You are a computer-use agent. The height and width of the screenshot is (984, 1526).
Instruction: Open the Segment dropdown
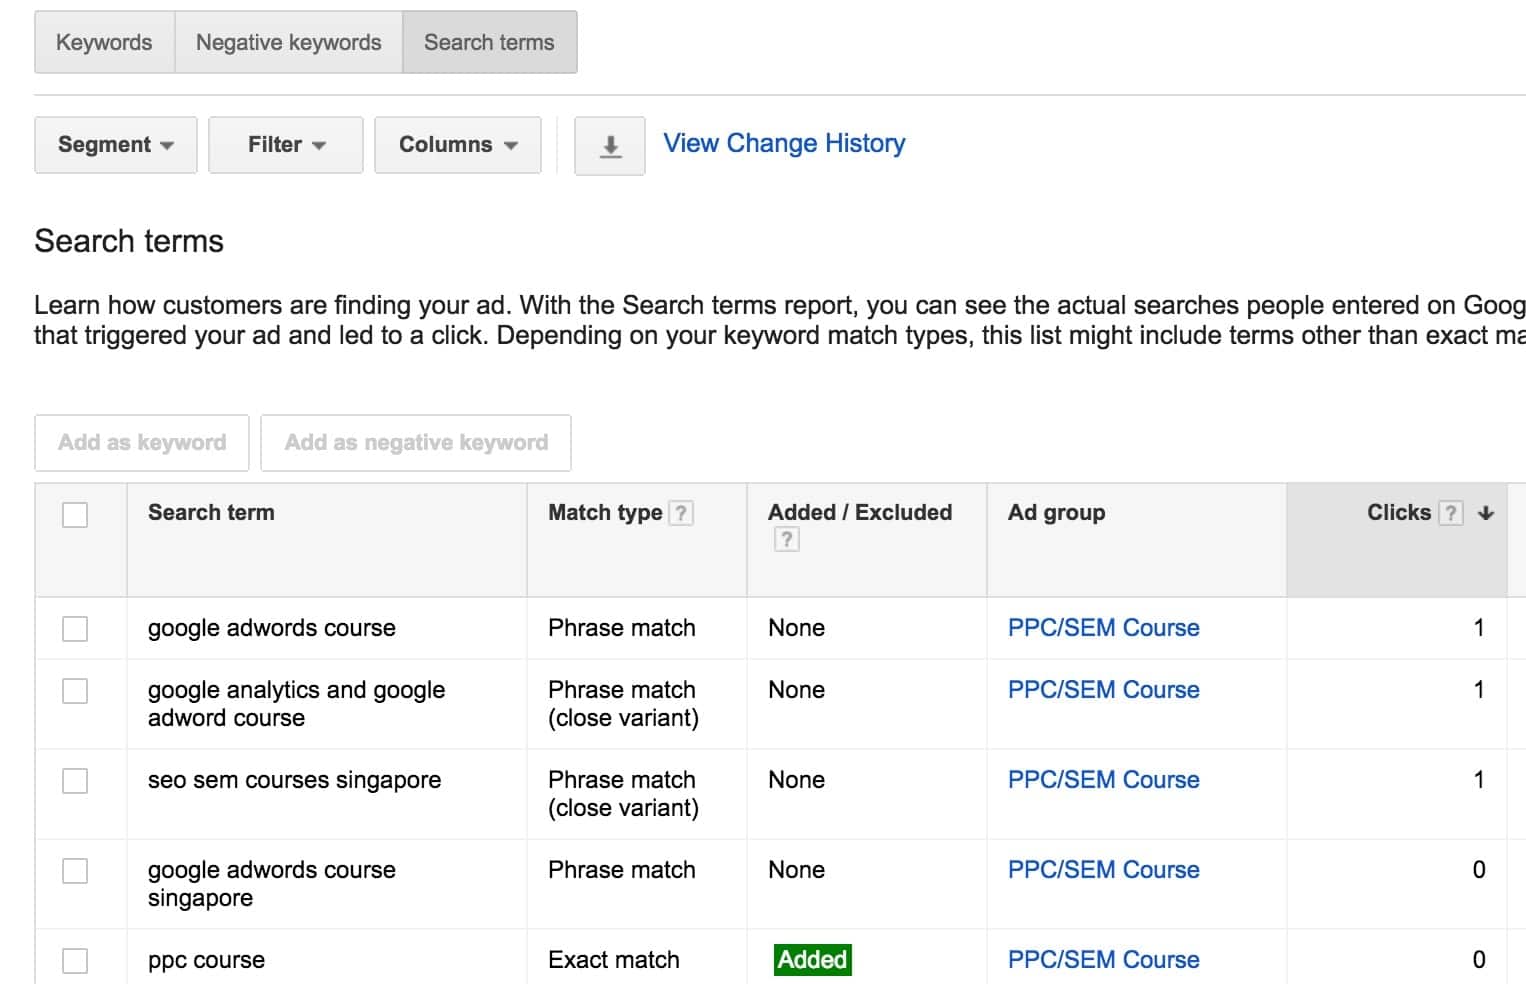point(116,145)
